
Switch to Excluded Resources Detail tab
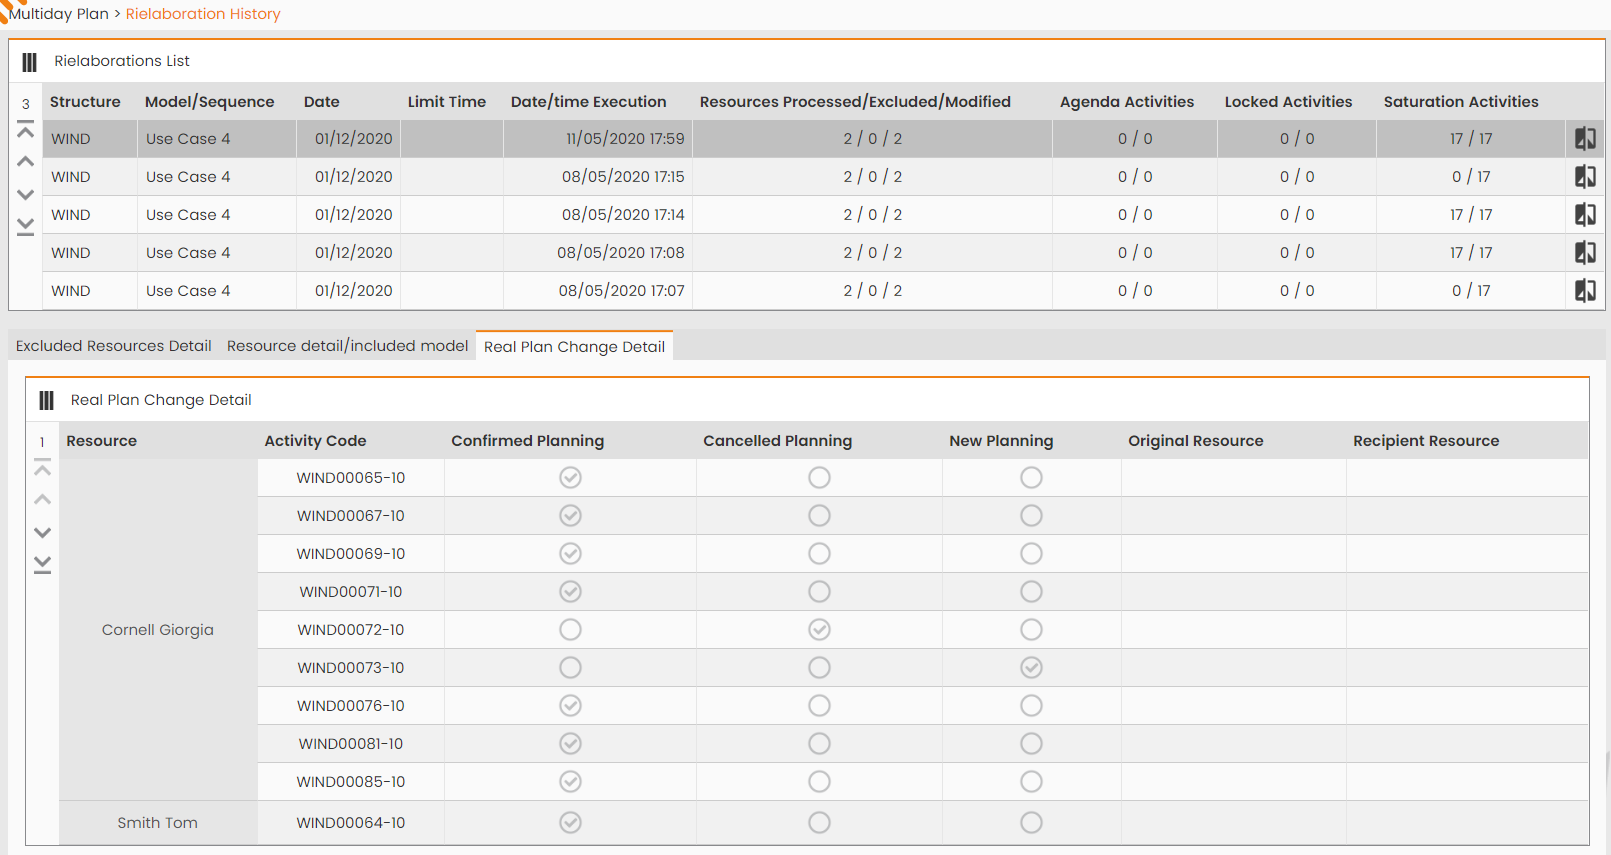(114, 346)
